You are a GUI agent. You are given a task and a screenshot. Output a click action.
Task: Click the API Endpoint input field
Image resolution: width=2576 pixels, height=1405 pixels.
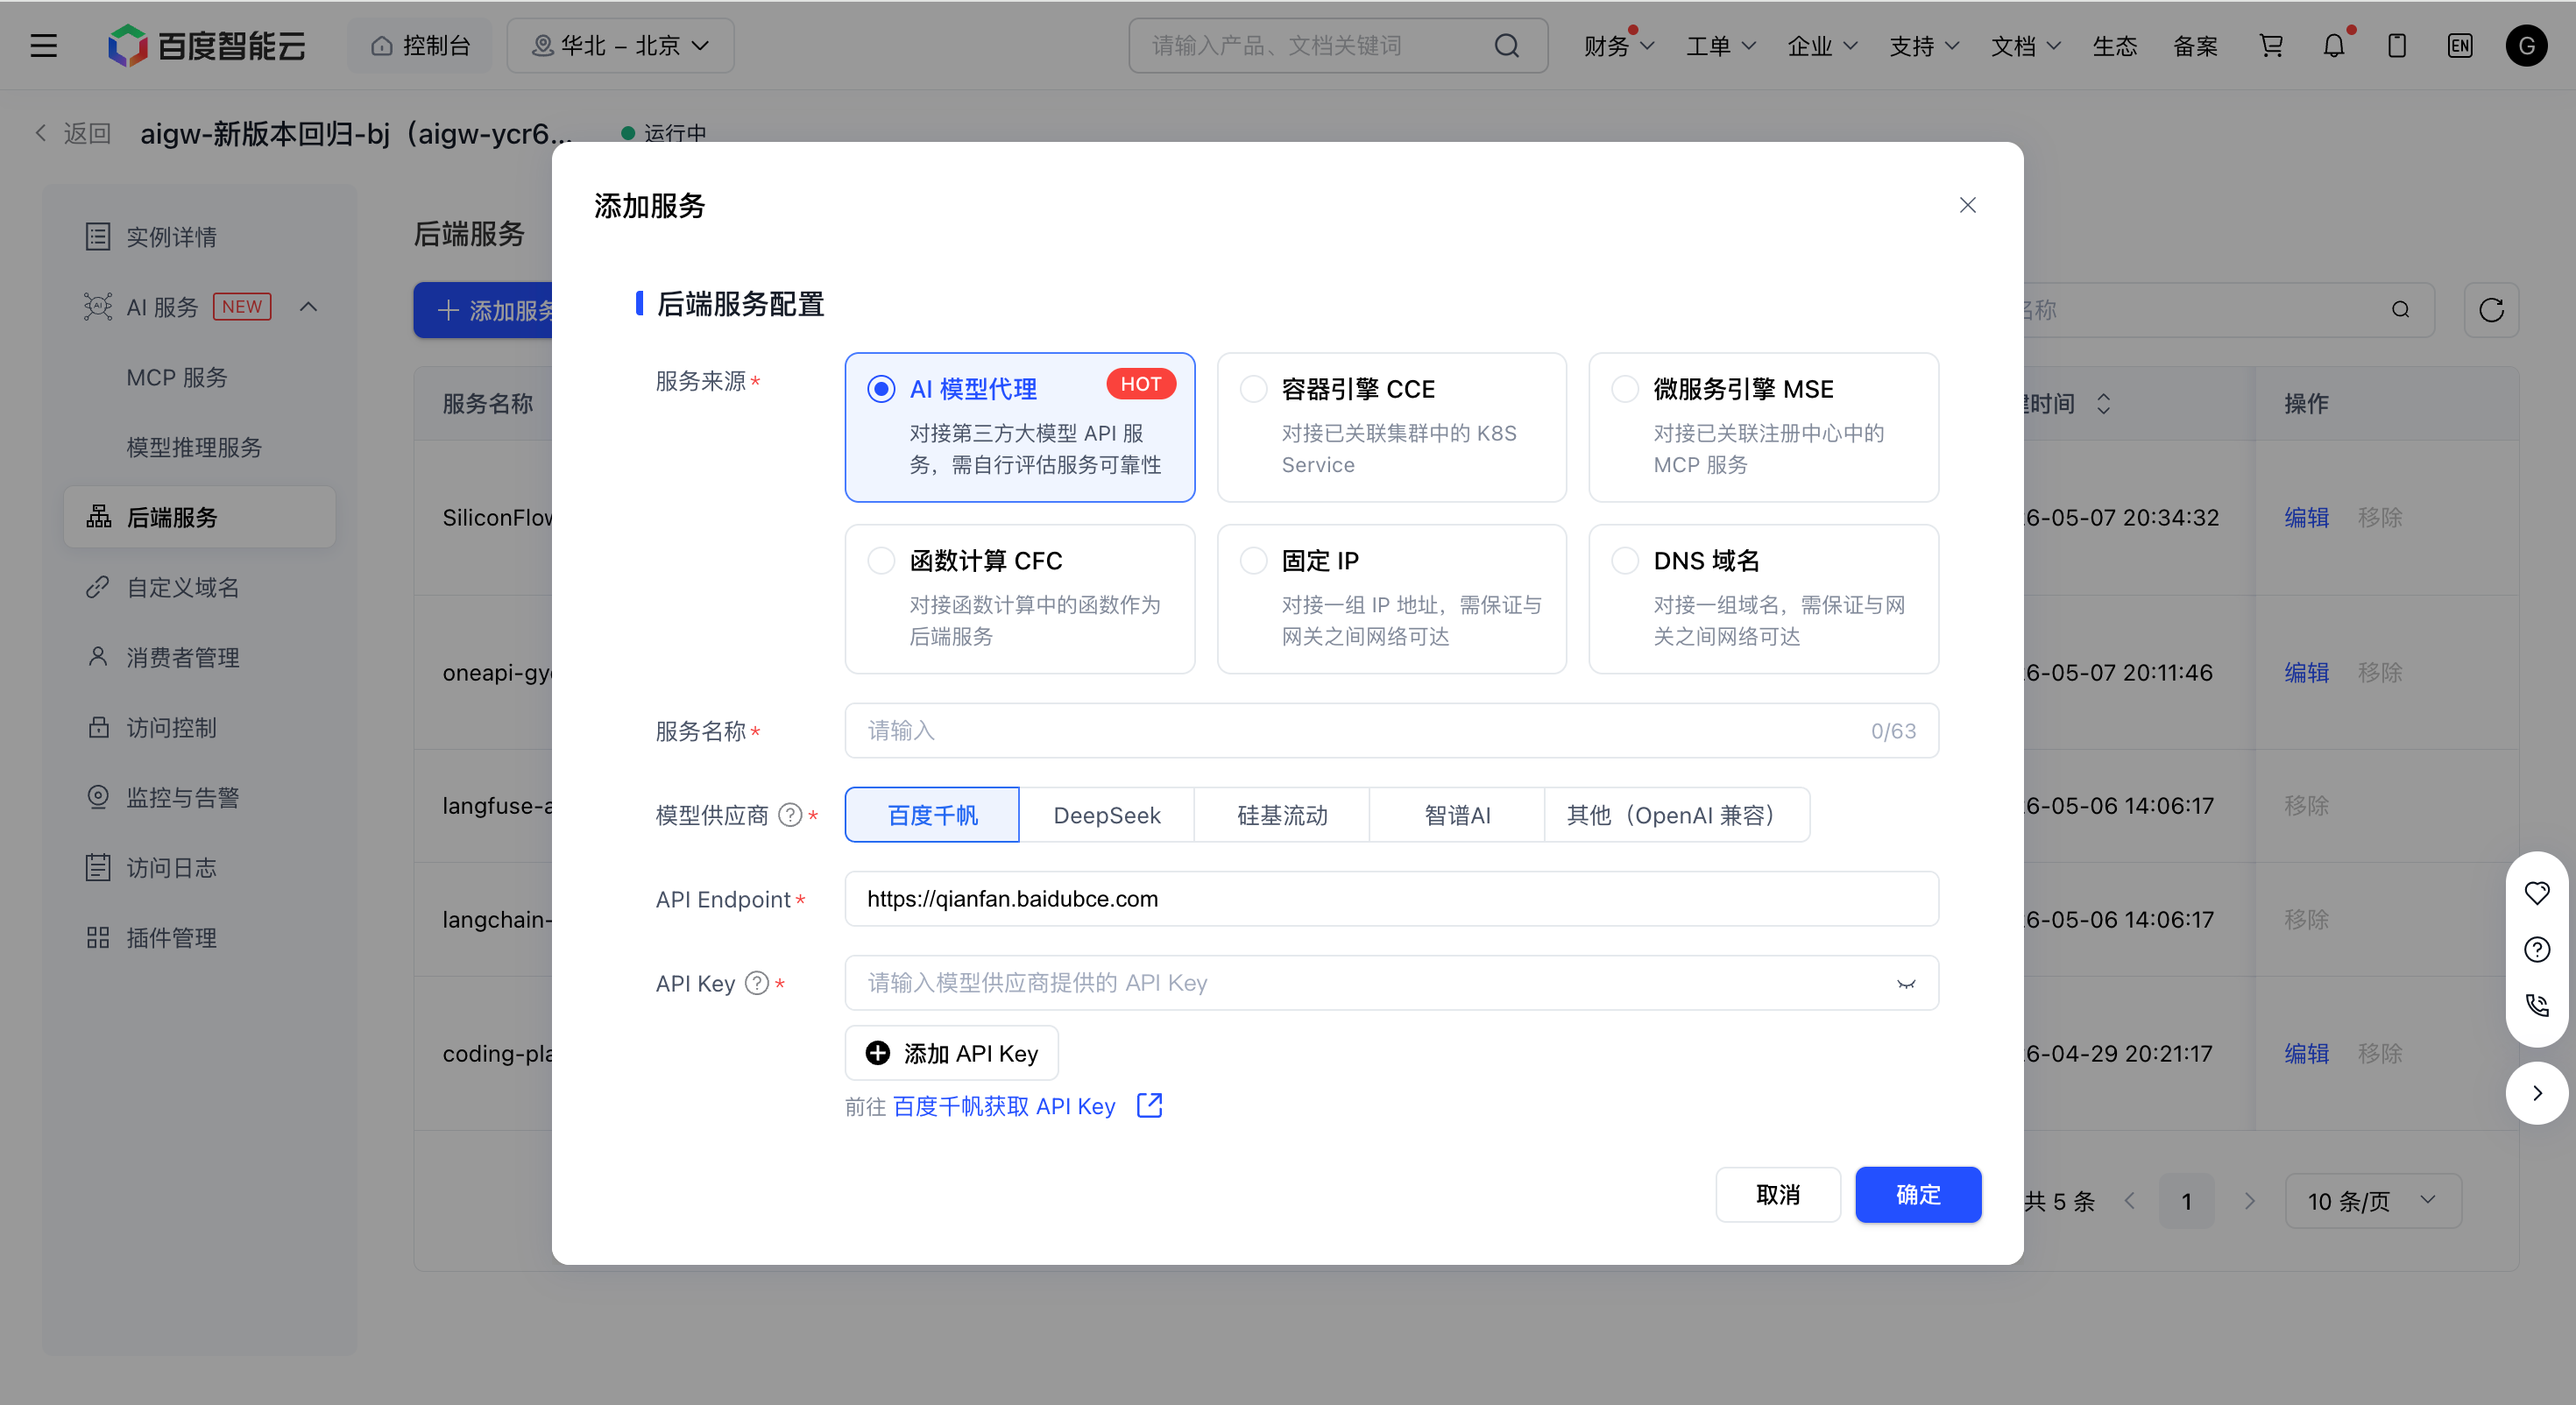[1391, 899]
